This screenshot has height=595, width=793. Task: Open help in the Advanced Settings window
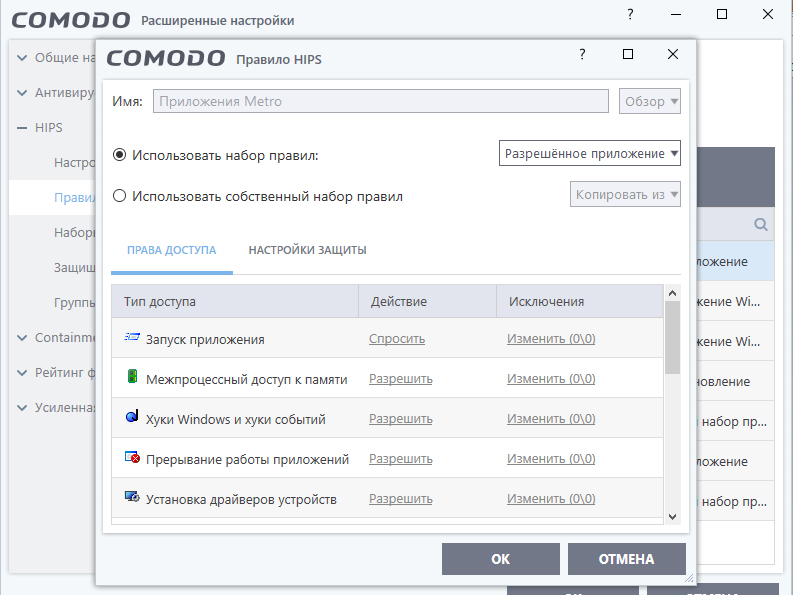click(630, 14)
